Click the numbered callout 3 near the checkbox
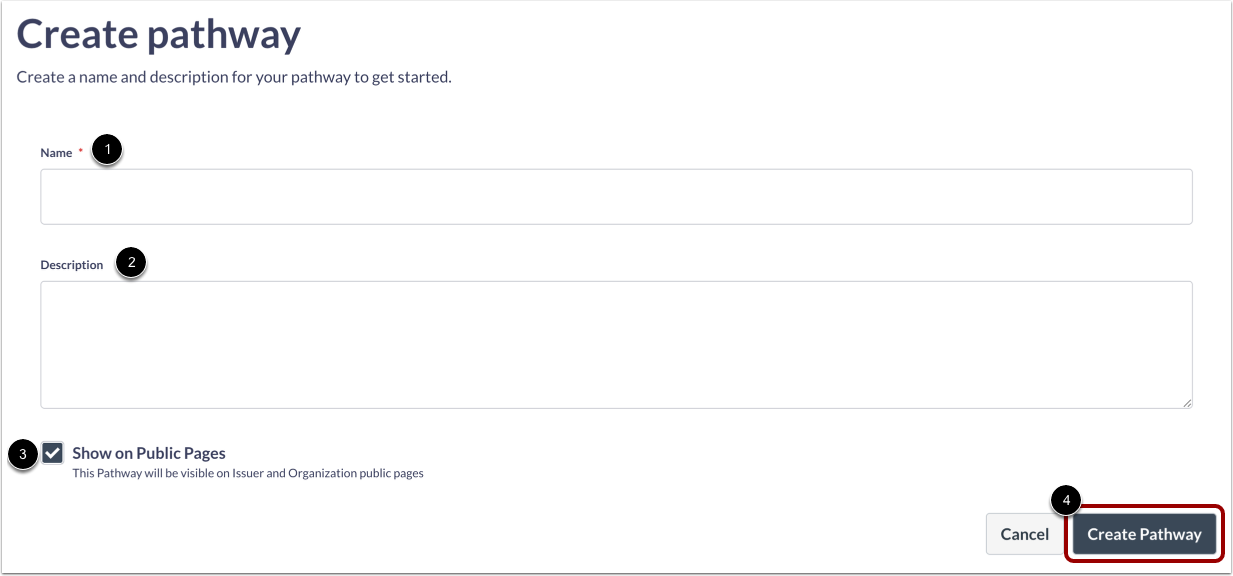The height and width of the screenshot is (576, 1233). pyautogui.click(x=22, y=454)
